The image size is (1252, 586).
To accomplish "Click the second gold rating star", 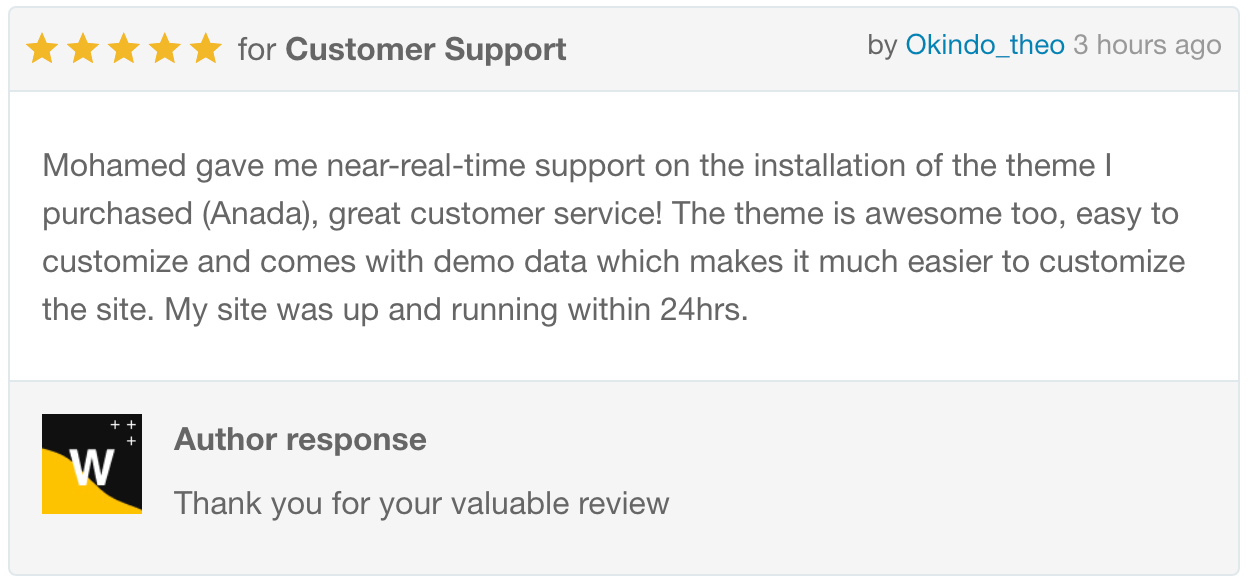I will point(83,48).
